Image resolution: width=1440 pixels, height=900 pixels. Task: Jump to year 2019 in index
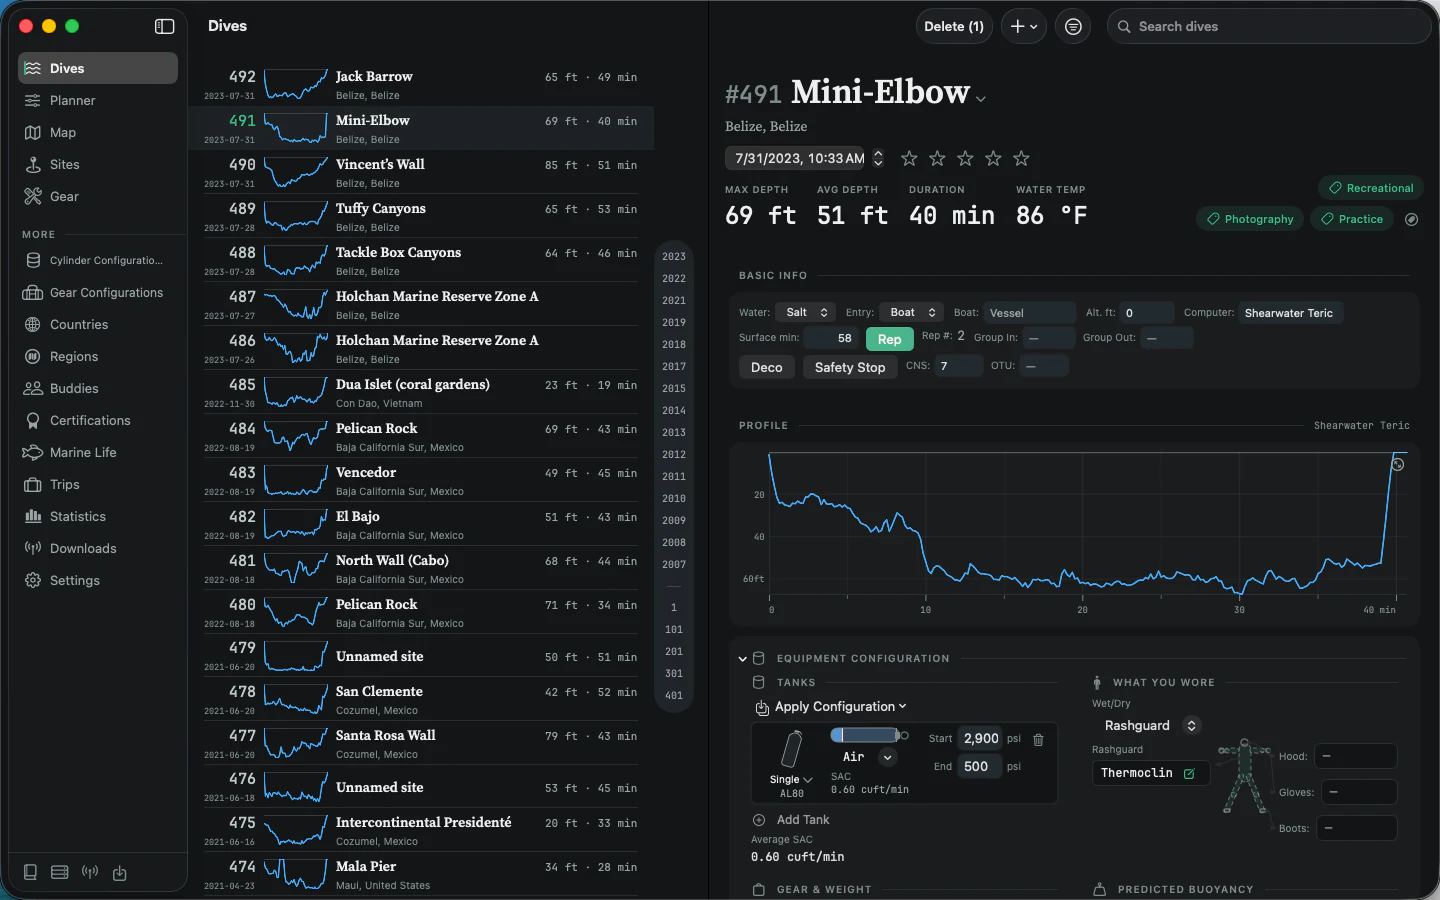pyautogui.click(x=674, y=322)
